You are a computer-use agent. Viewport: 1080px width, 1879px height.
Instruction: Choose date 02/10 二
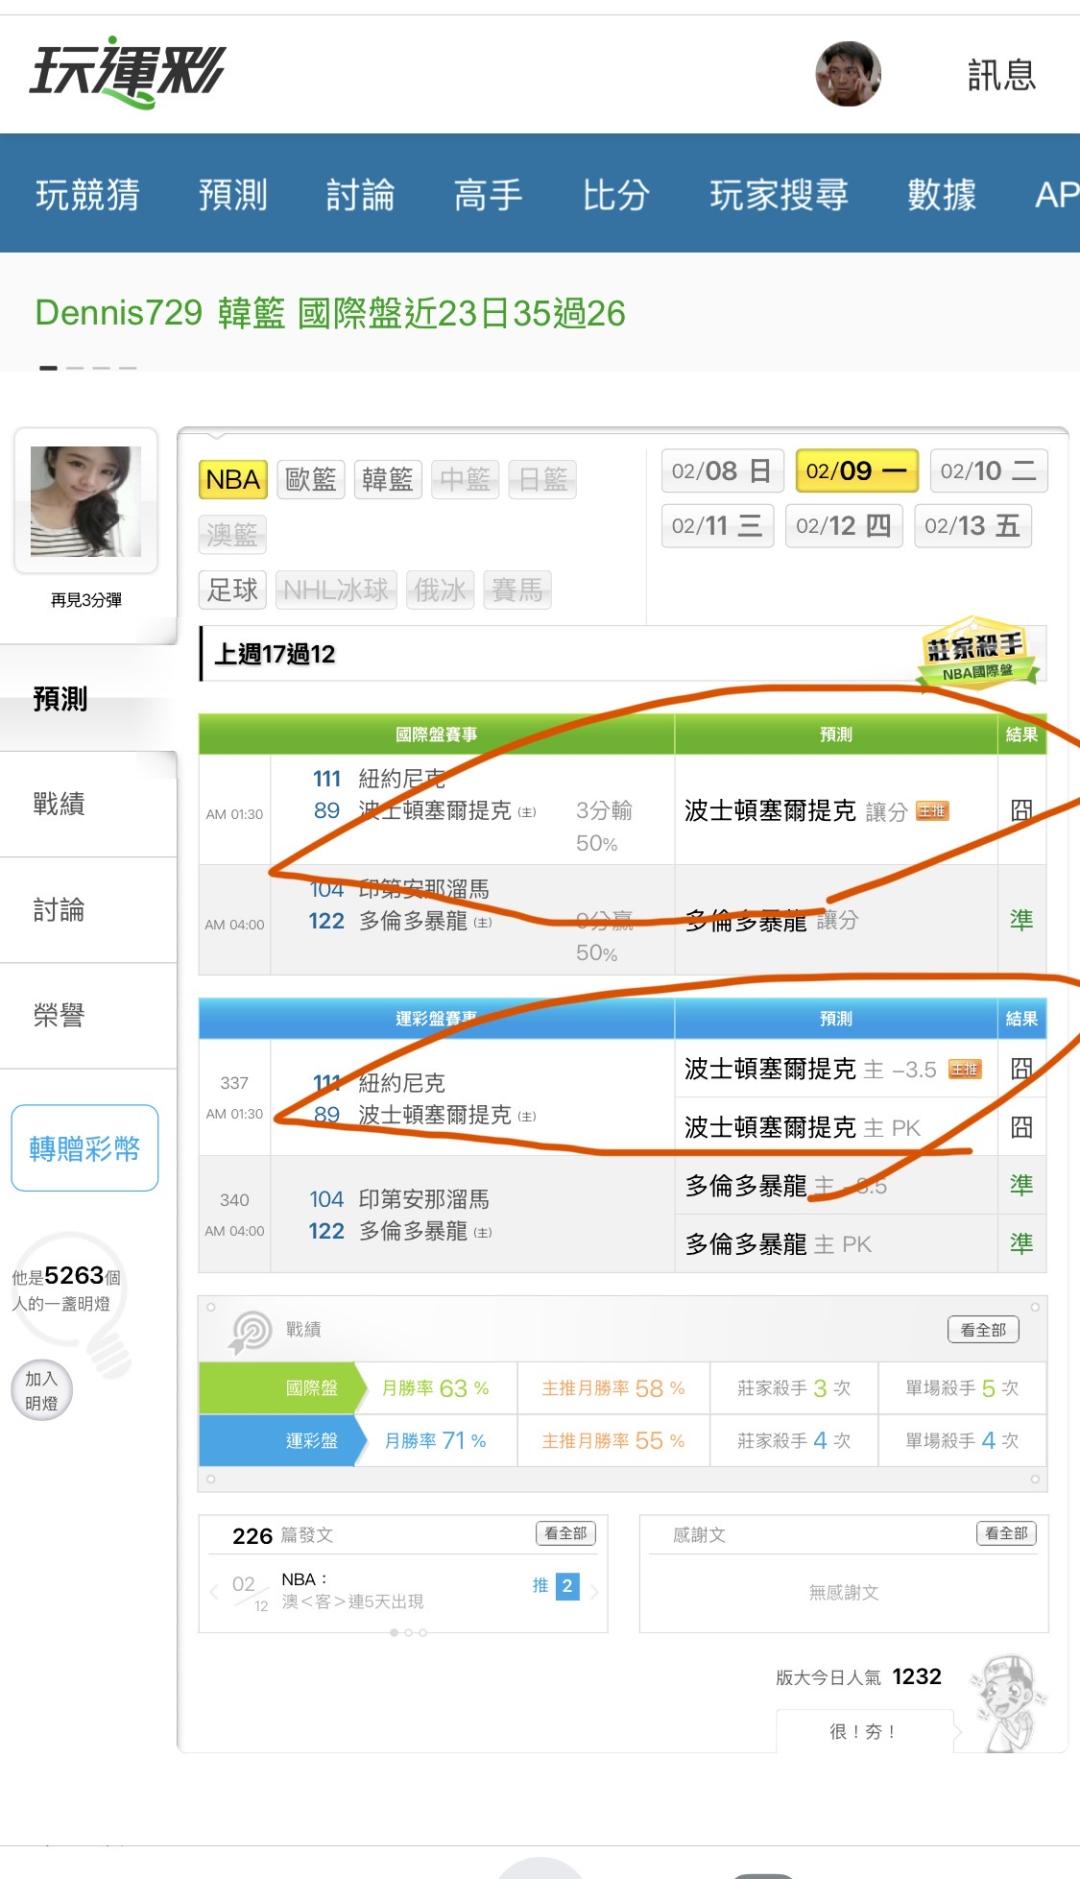[988, 471]
